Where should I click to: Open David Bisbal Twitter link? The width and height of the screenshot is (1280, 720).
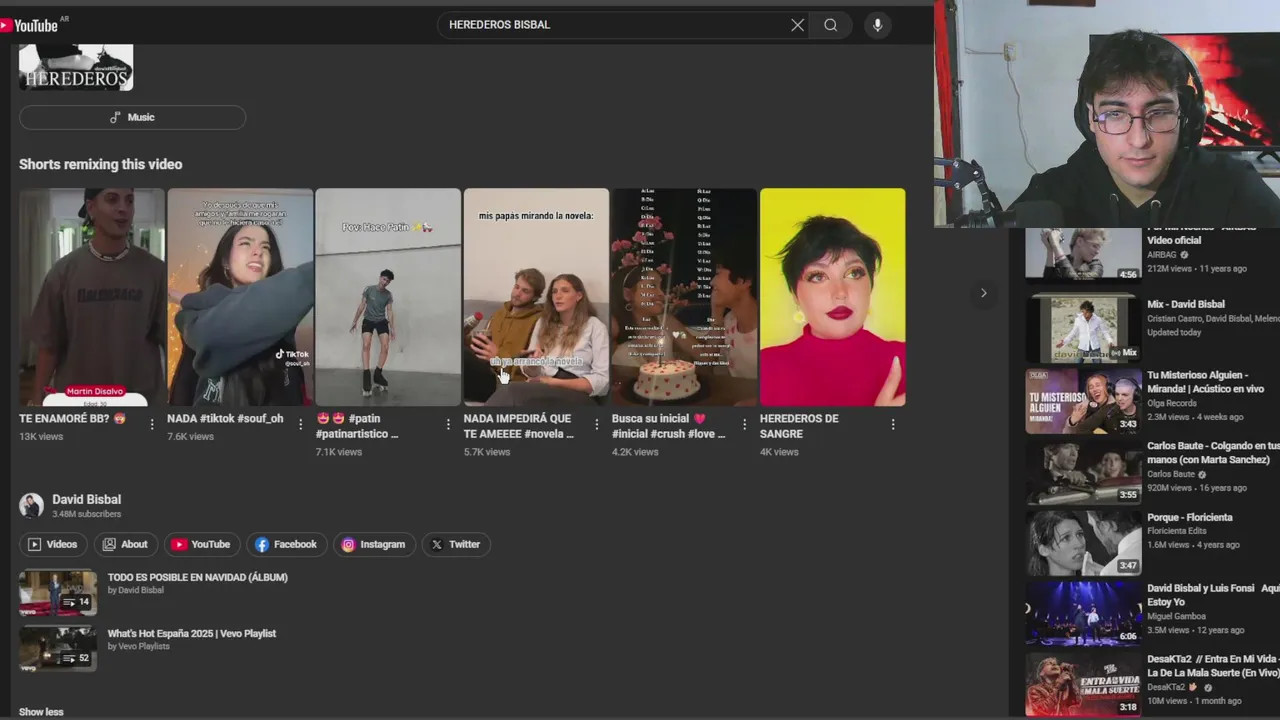(456, 544)
